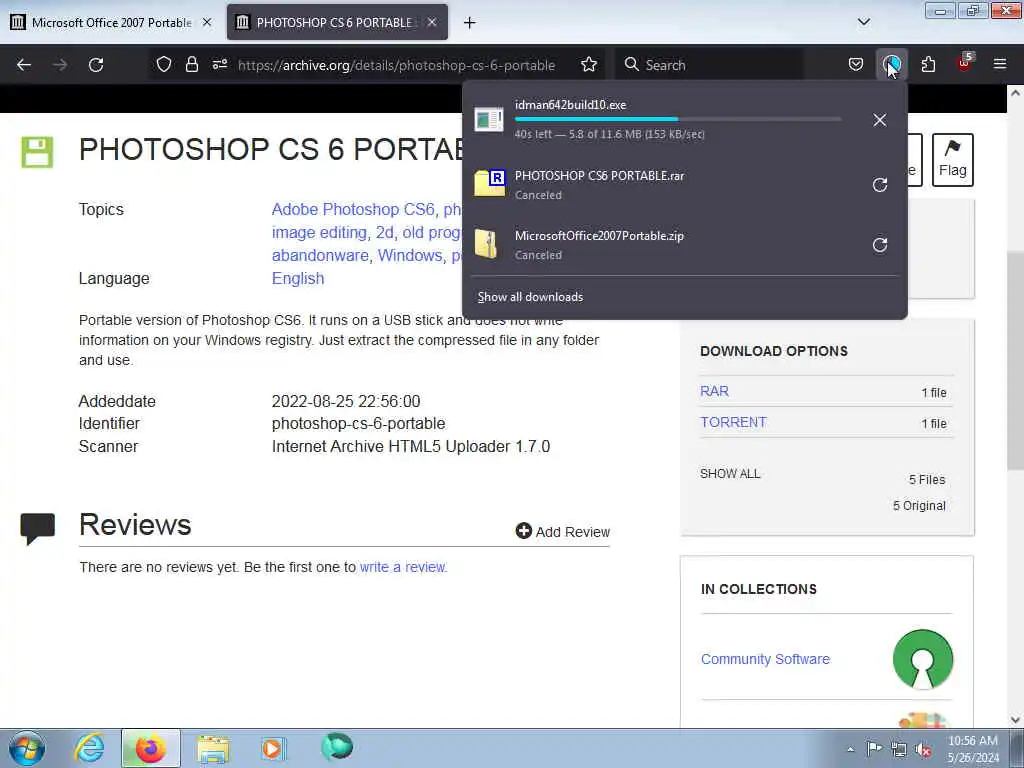Flag this item
The width and height of the screenshot is (1024, 768).
(x=952, y=160)
